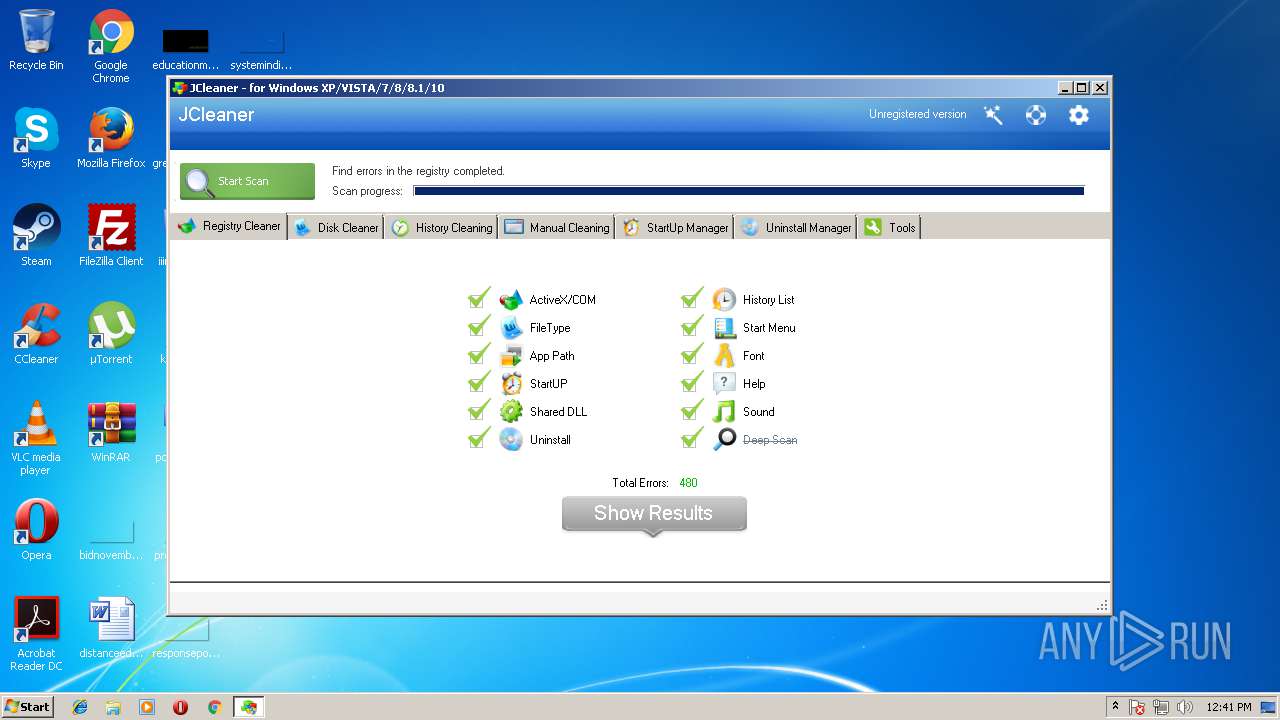
Task: Uncheck the Font checkbox
Action: (692, 355)
